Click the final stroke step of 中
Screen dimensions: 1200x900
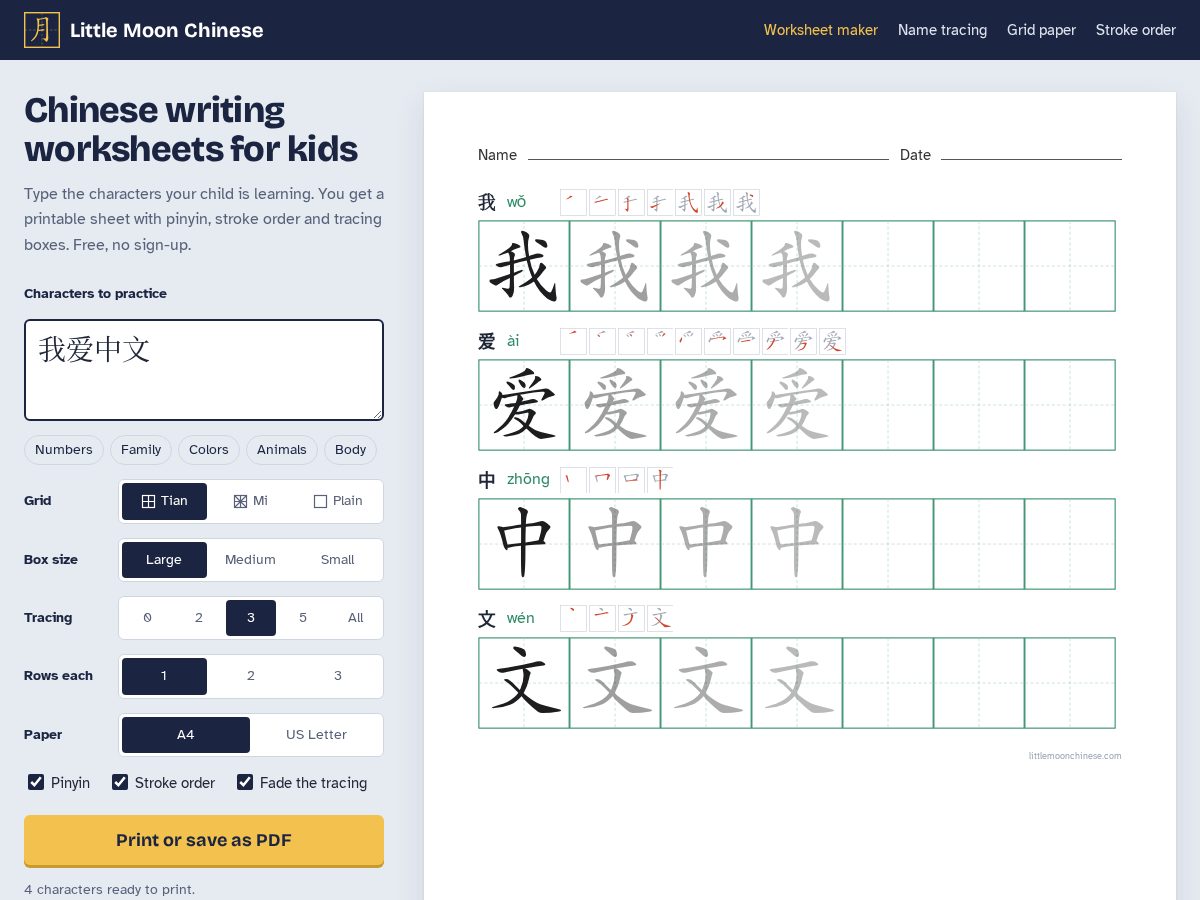(x=660, y=481)
